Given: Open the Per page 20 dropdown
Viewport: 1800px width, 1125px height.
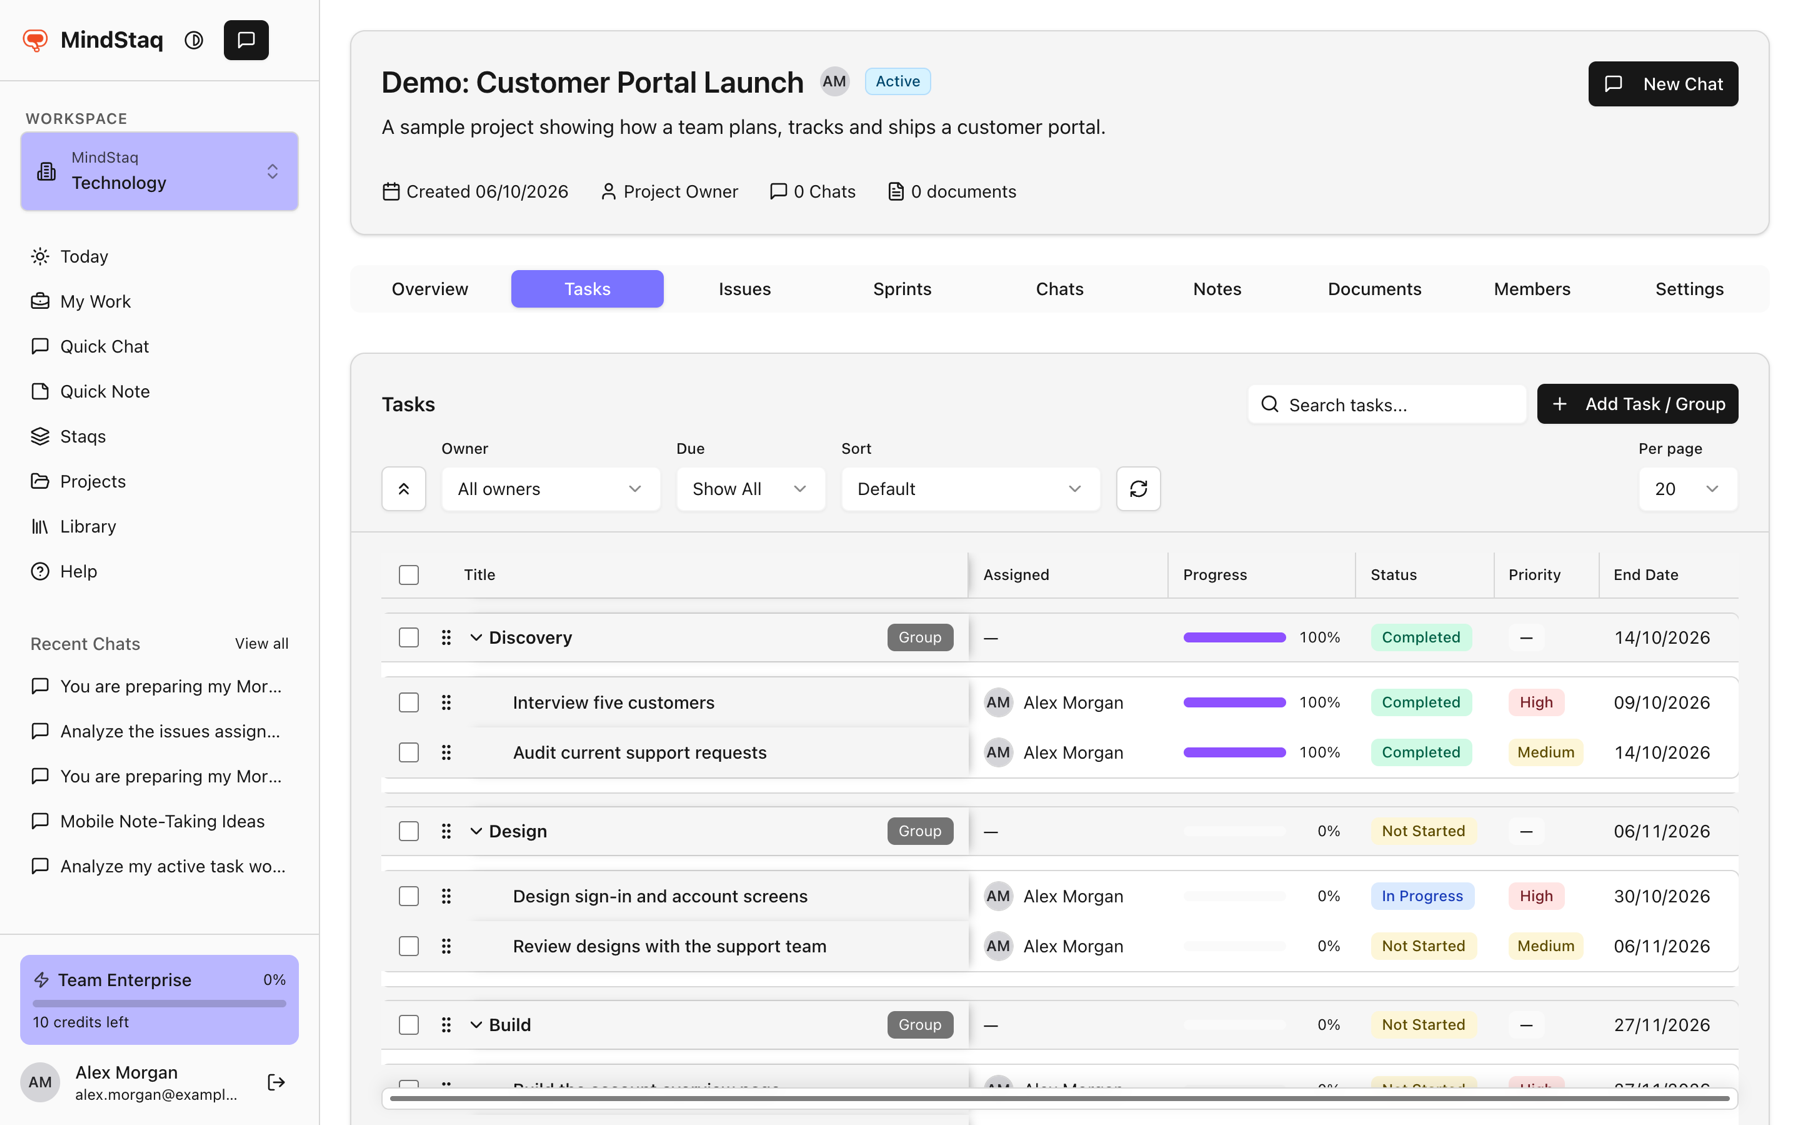Looking at the screenshot, I should [x=1687, y=489].
